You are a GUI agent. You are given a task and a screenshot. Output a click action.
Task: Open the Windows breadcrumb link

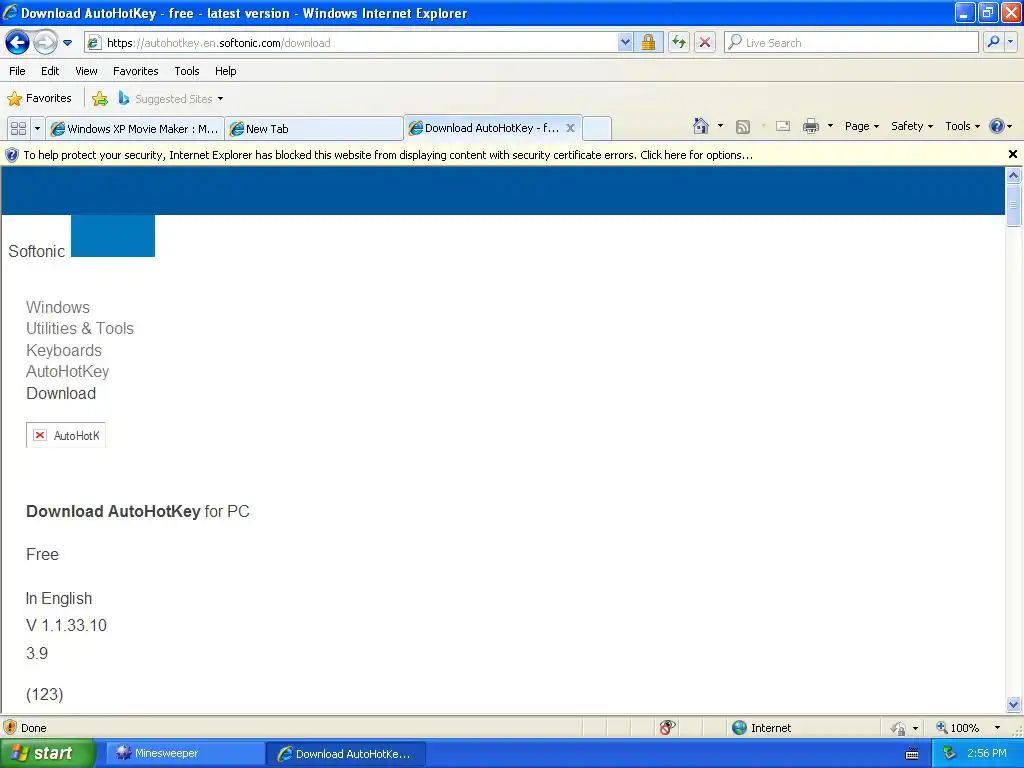57,307
